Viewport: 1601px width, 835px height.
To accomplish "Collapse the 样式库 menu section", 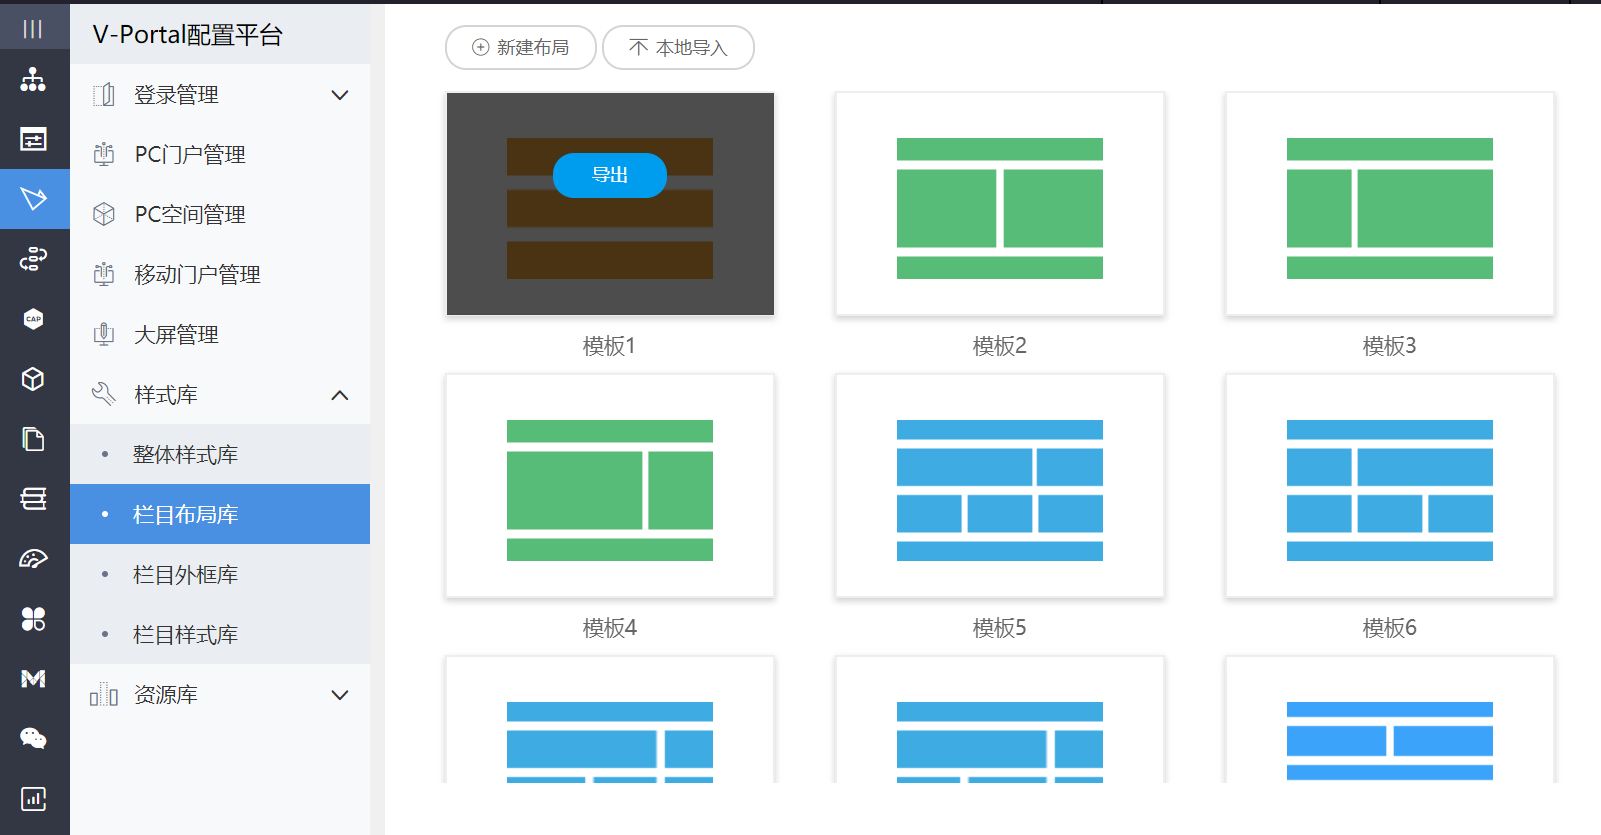I will pyautogui.click(x=340, y=395).
